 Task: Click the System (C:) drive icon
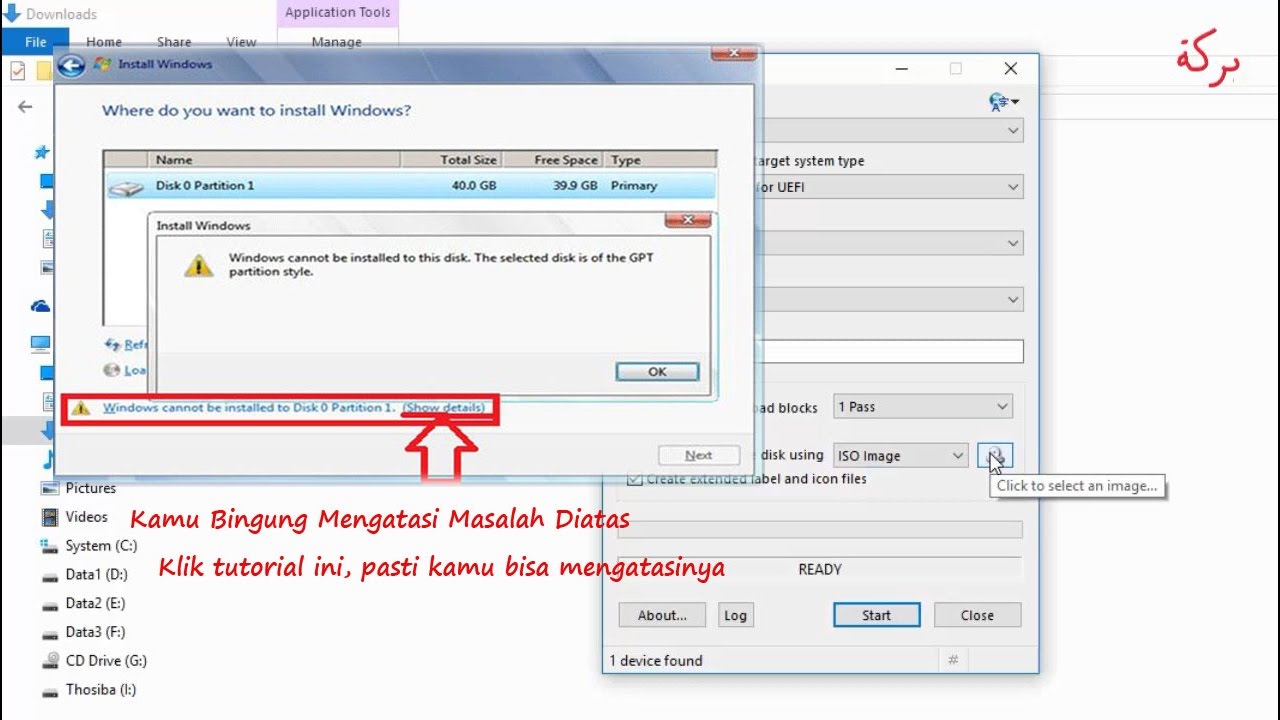(49, 546)
